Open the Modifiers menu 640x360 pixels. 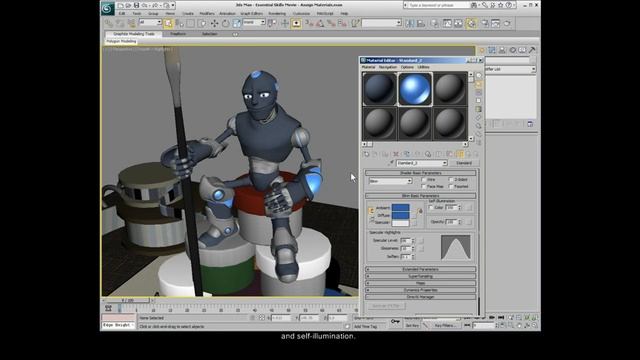(207, 13)
